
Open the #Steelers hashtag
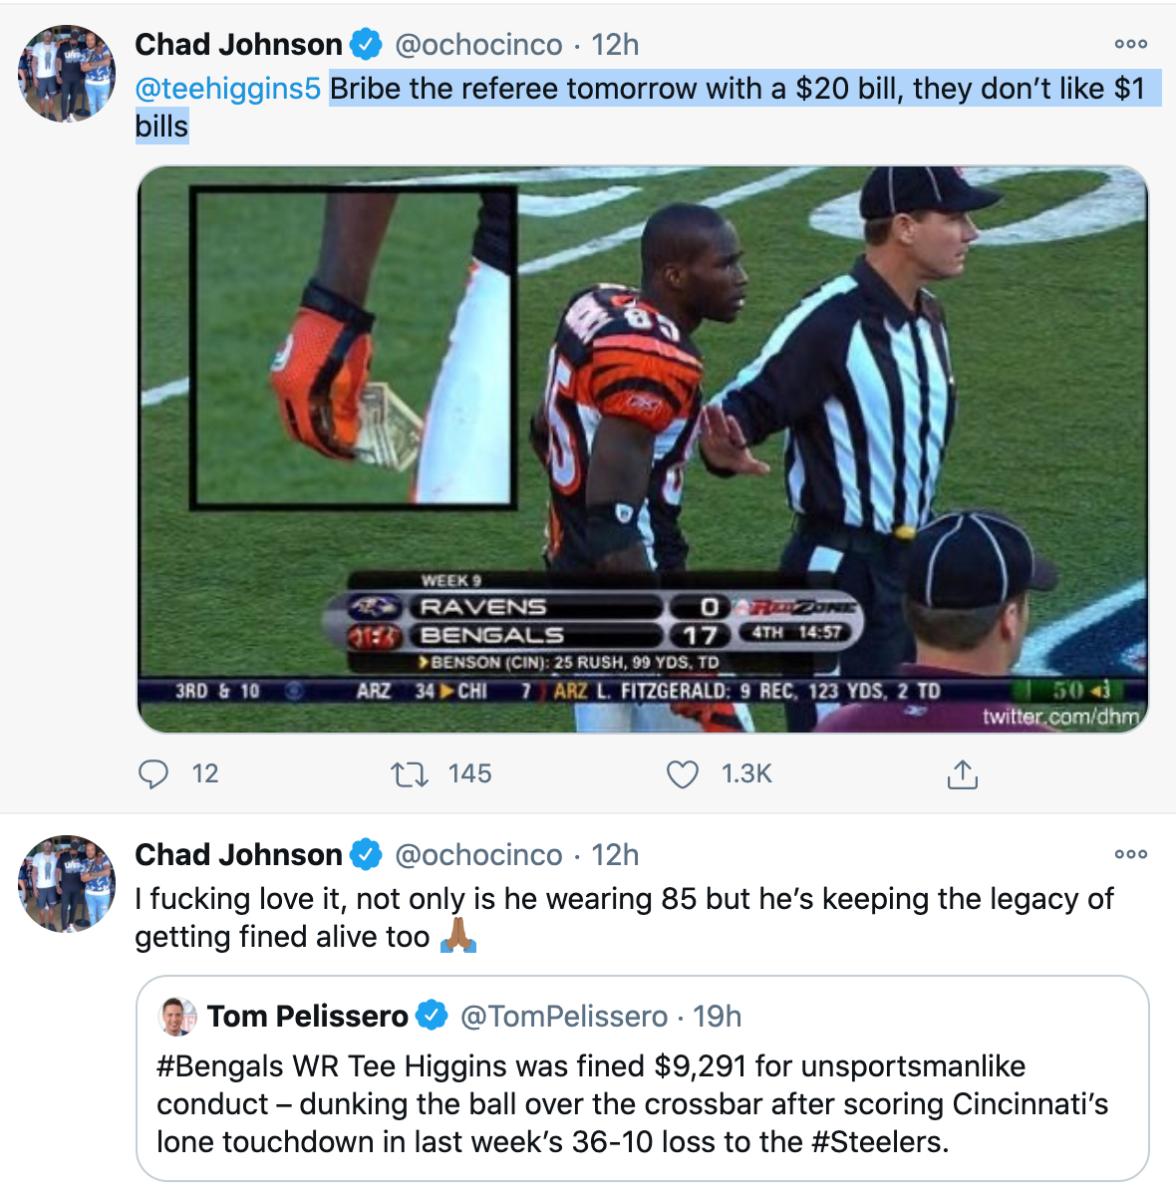click(x=880, y=1142)
